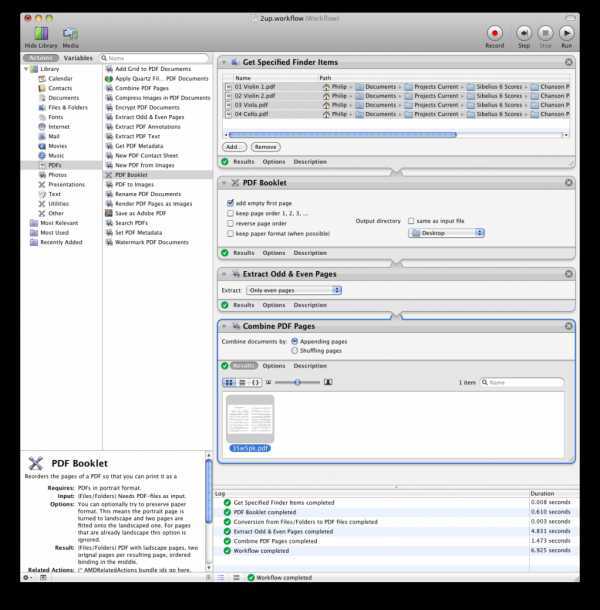Collapse the PDF Booklet action panel
This screenshot has height=610, width=600.
[224, 183]
